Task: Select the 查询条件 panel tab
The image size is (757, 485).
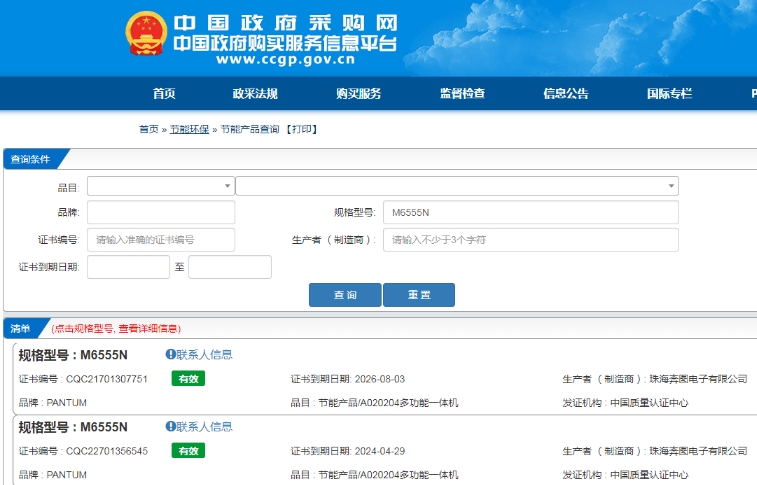Action: (31, 159)
